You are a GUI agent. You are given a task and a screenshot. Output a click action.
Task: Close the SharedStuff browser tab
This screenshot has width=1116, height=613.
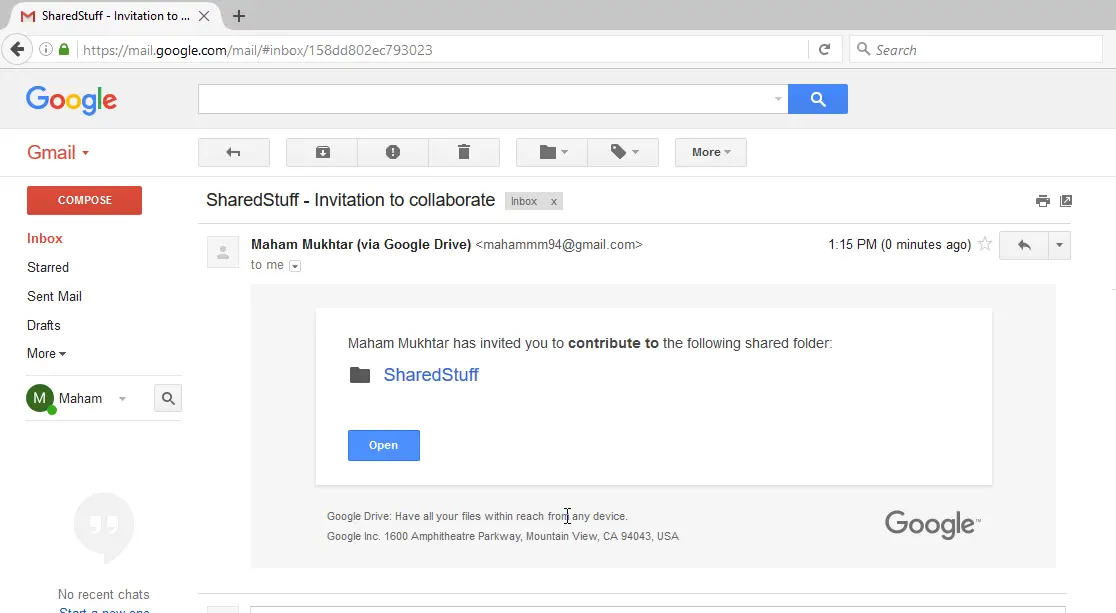204,16
